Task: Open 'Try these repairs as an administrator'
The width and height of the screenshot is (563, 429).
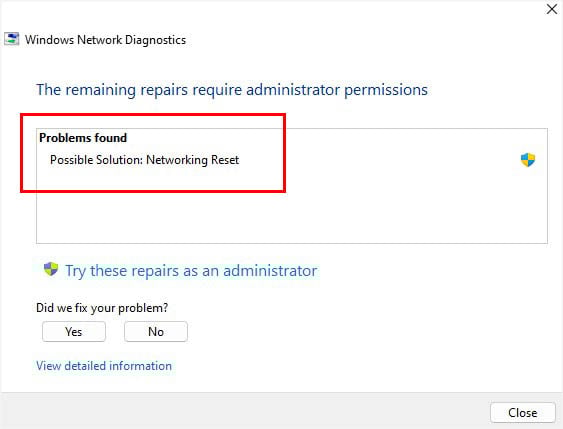Action: click(191, 271)
